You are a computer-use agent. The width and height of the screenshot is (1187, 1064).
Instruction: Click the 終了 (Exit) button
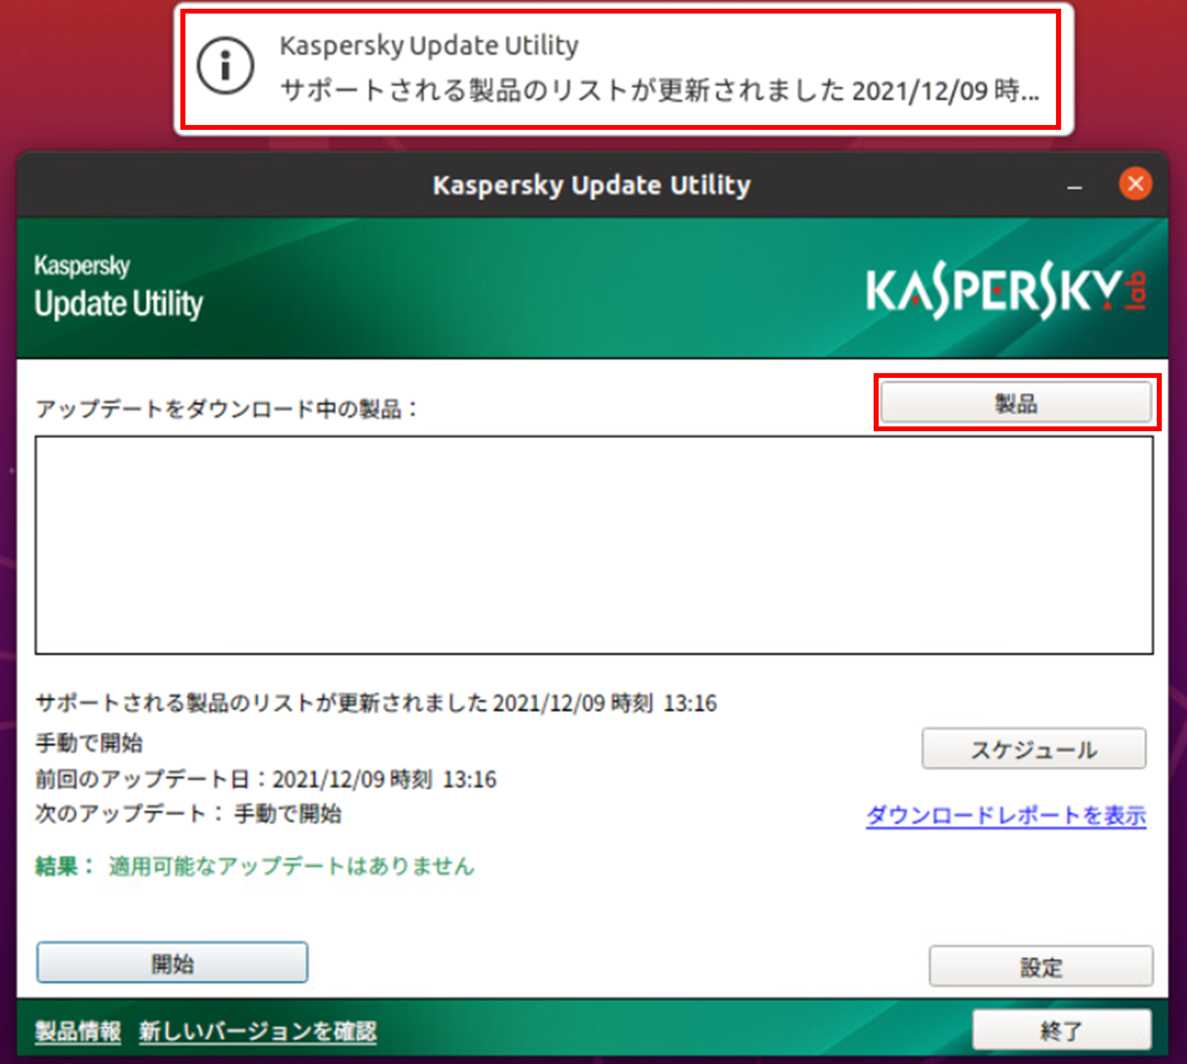tap(1061, 1029)
